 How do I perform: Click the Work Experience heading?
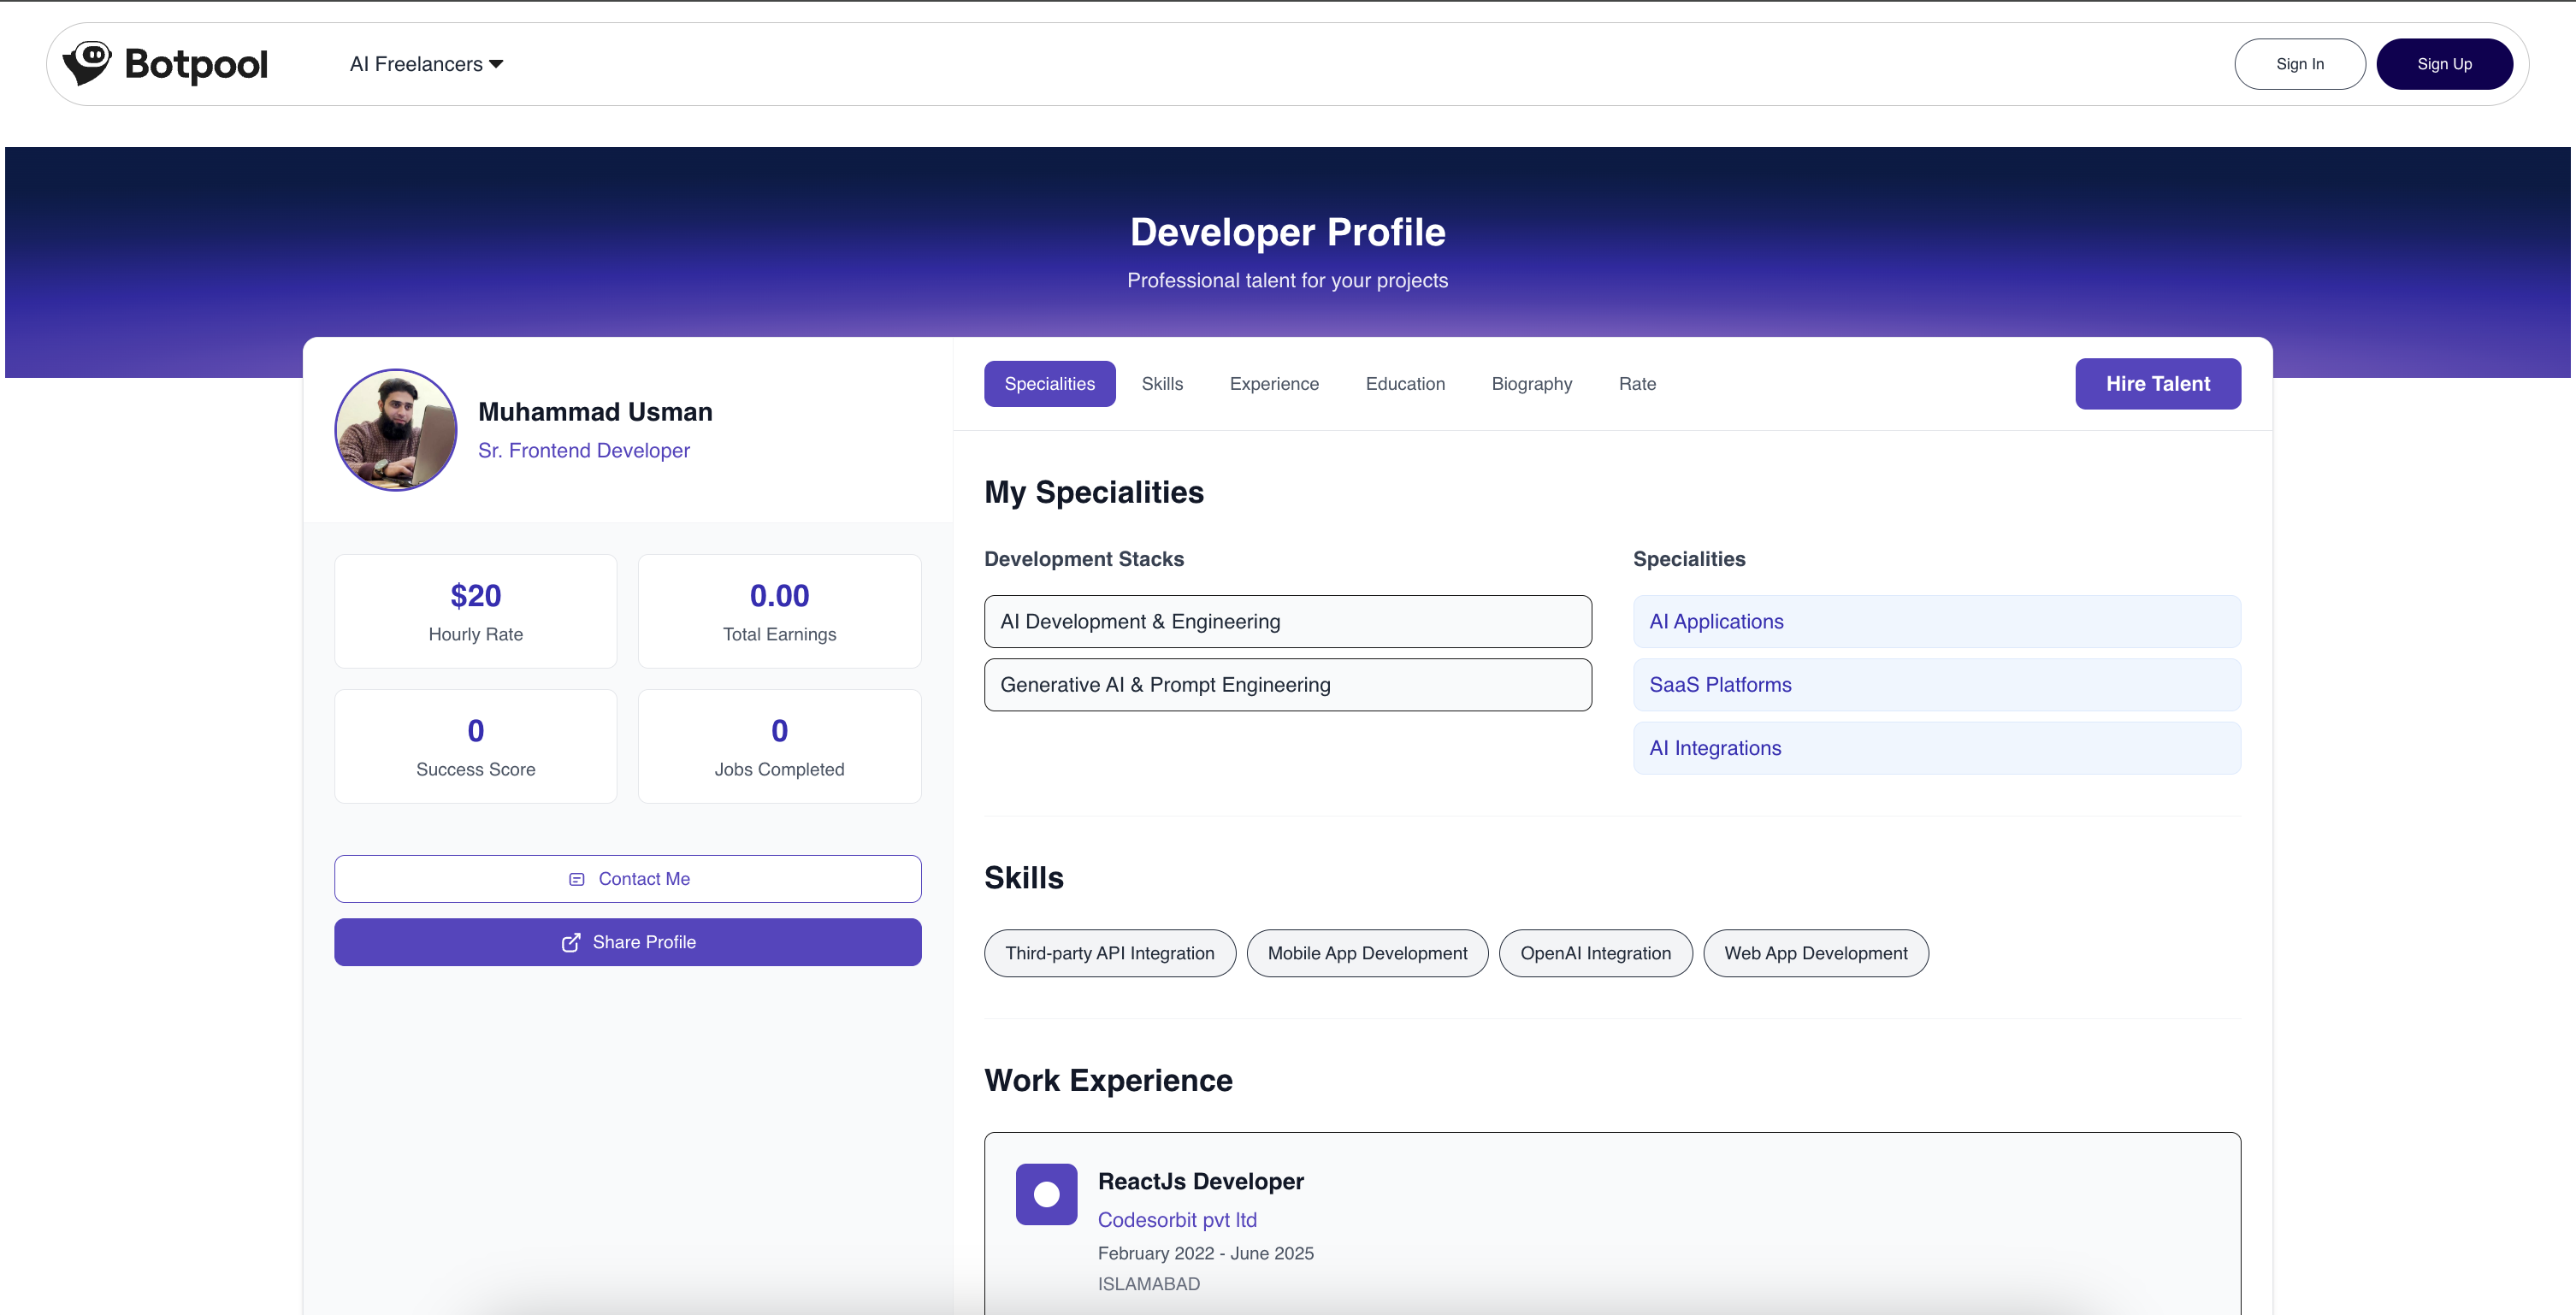(1108, 1080)
